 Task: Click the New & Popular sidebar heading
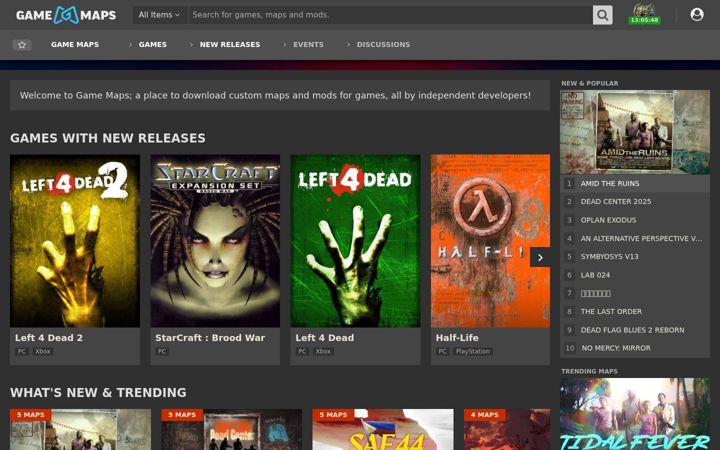590,83
